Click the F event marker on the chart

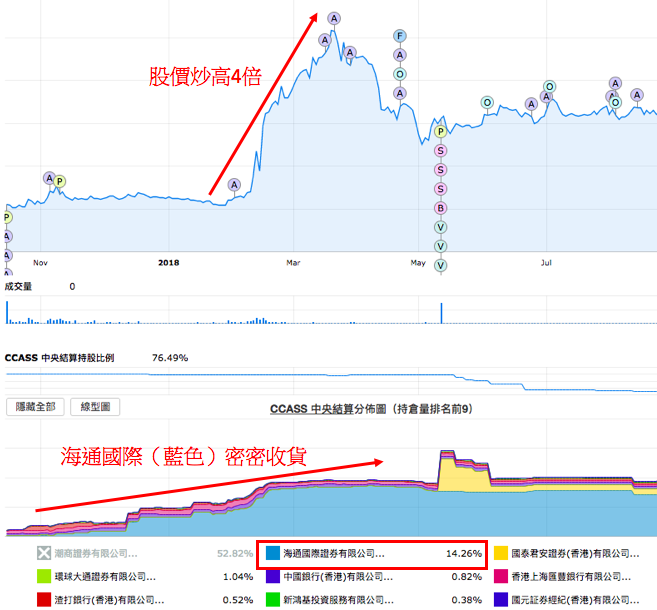pos(400,36)
